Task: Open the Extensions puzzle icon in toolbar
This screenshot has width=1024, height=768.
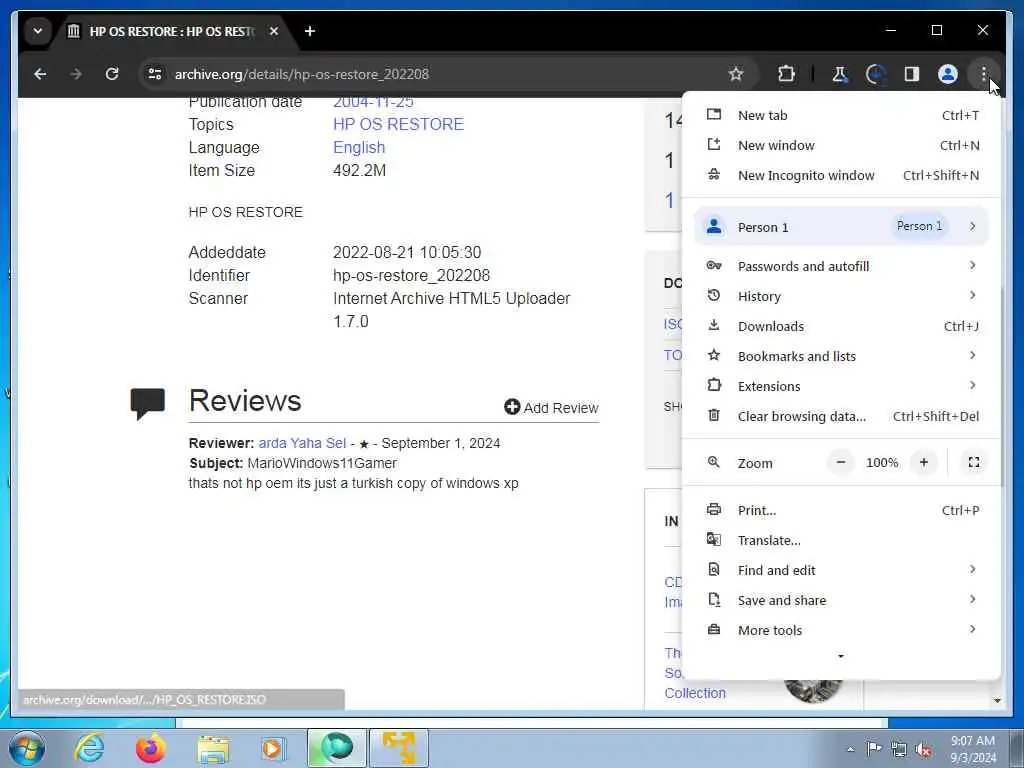Action: (786, 74)
